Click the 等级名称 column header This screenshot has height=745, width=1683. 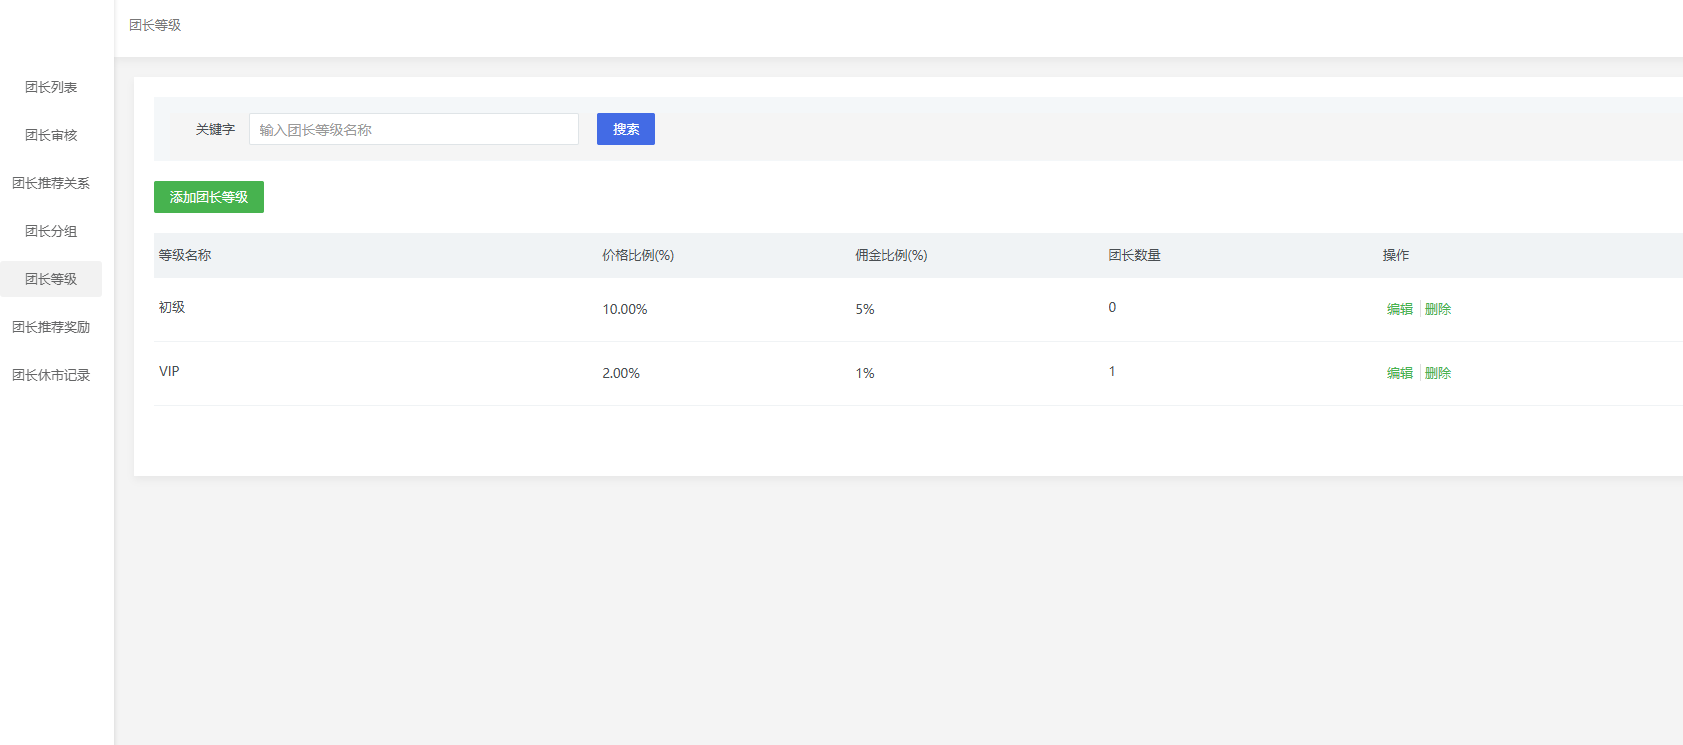tap(185, 255)
